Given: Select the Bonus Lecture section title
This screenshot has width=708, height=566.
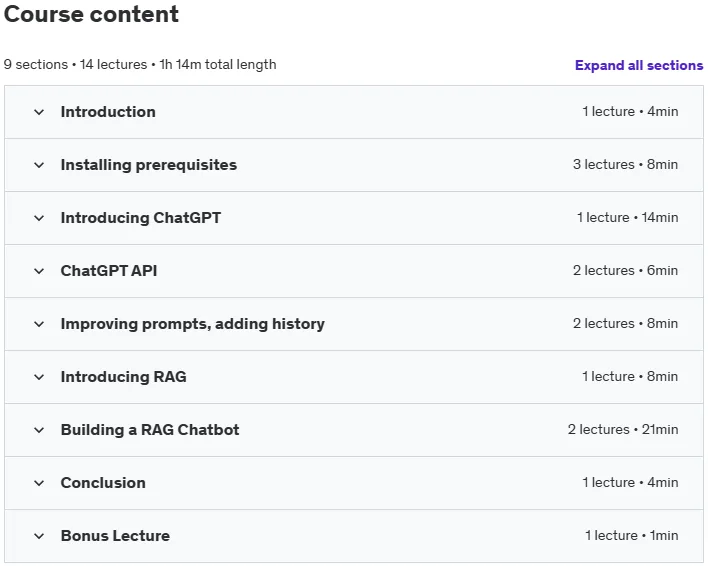Looking at the screenshot, I should [x=115, y=536].
